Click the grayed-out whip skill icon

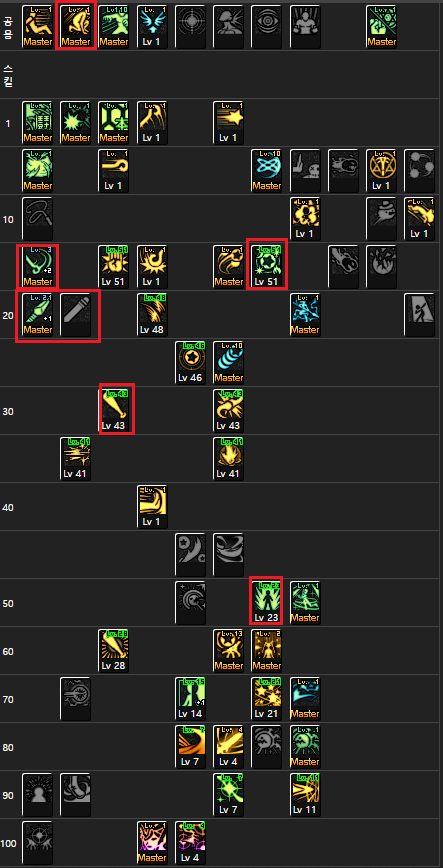[x=37, y=219]
